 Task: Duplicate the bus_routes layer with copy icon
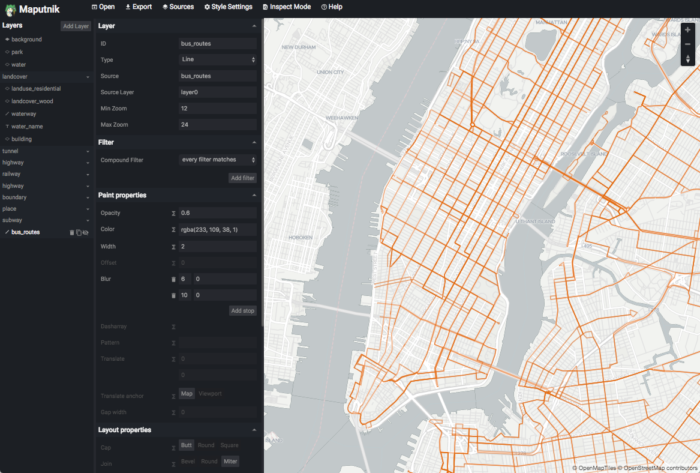pos(79,232)
